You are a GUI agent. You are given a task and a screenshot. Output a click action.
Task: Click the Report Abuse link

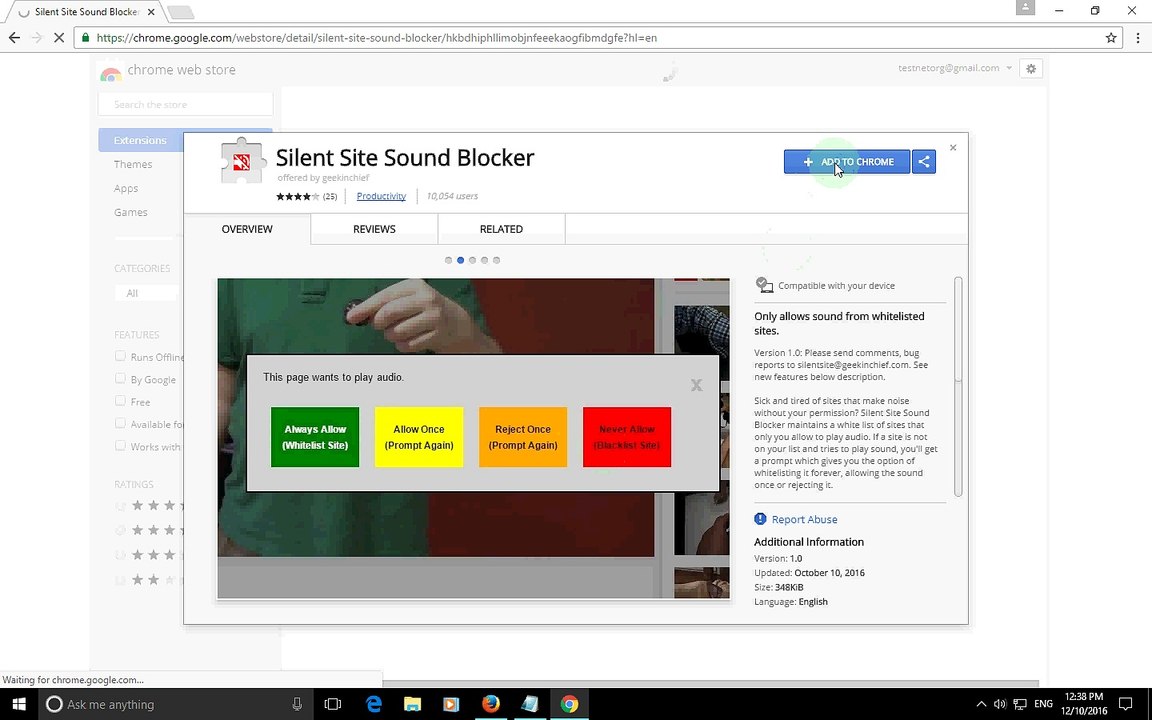pos(804,519)
